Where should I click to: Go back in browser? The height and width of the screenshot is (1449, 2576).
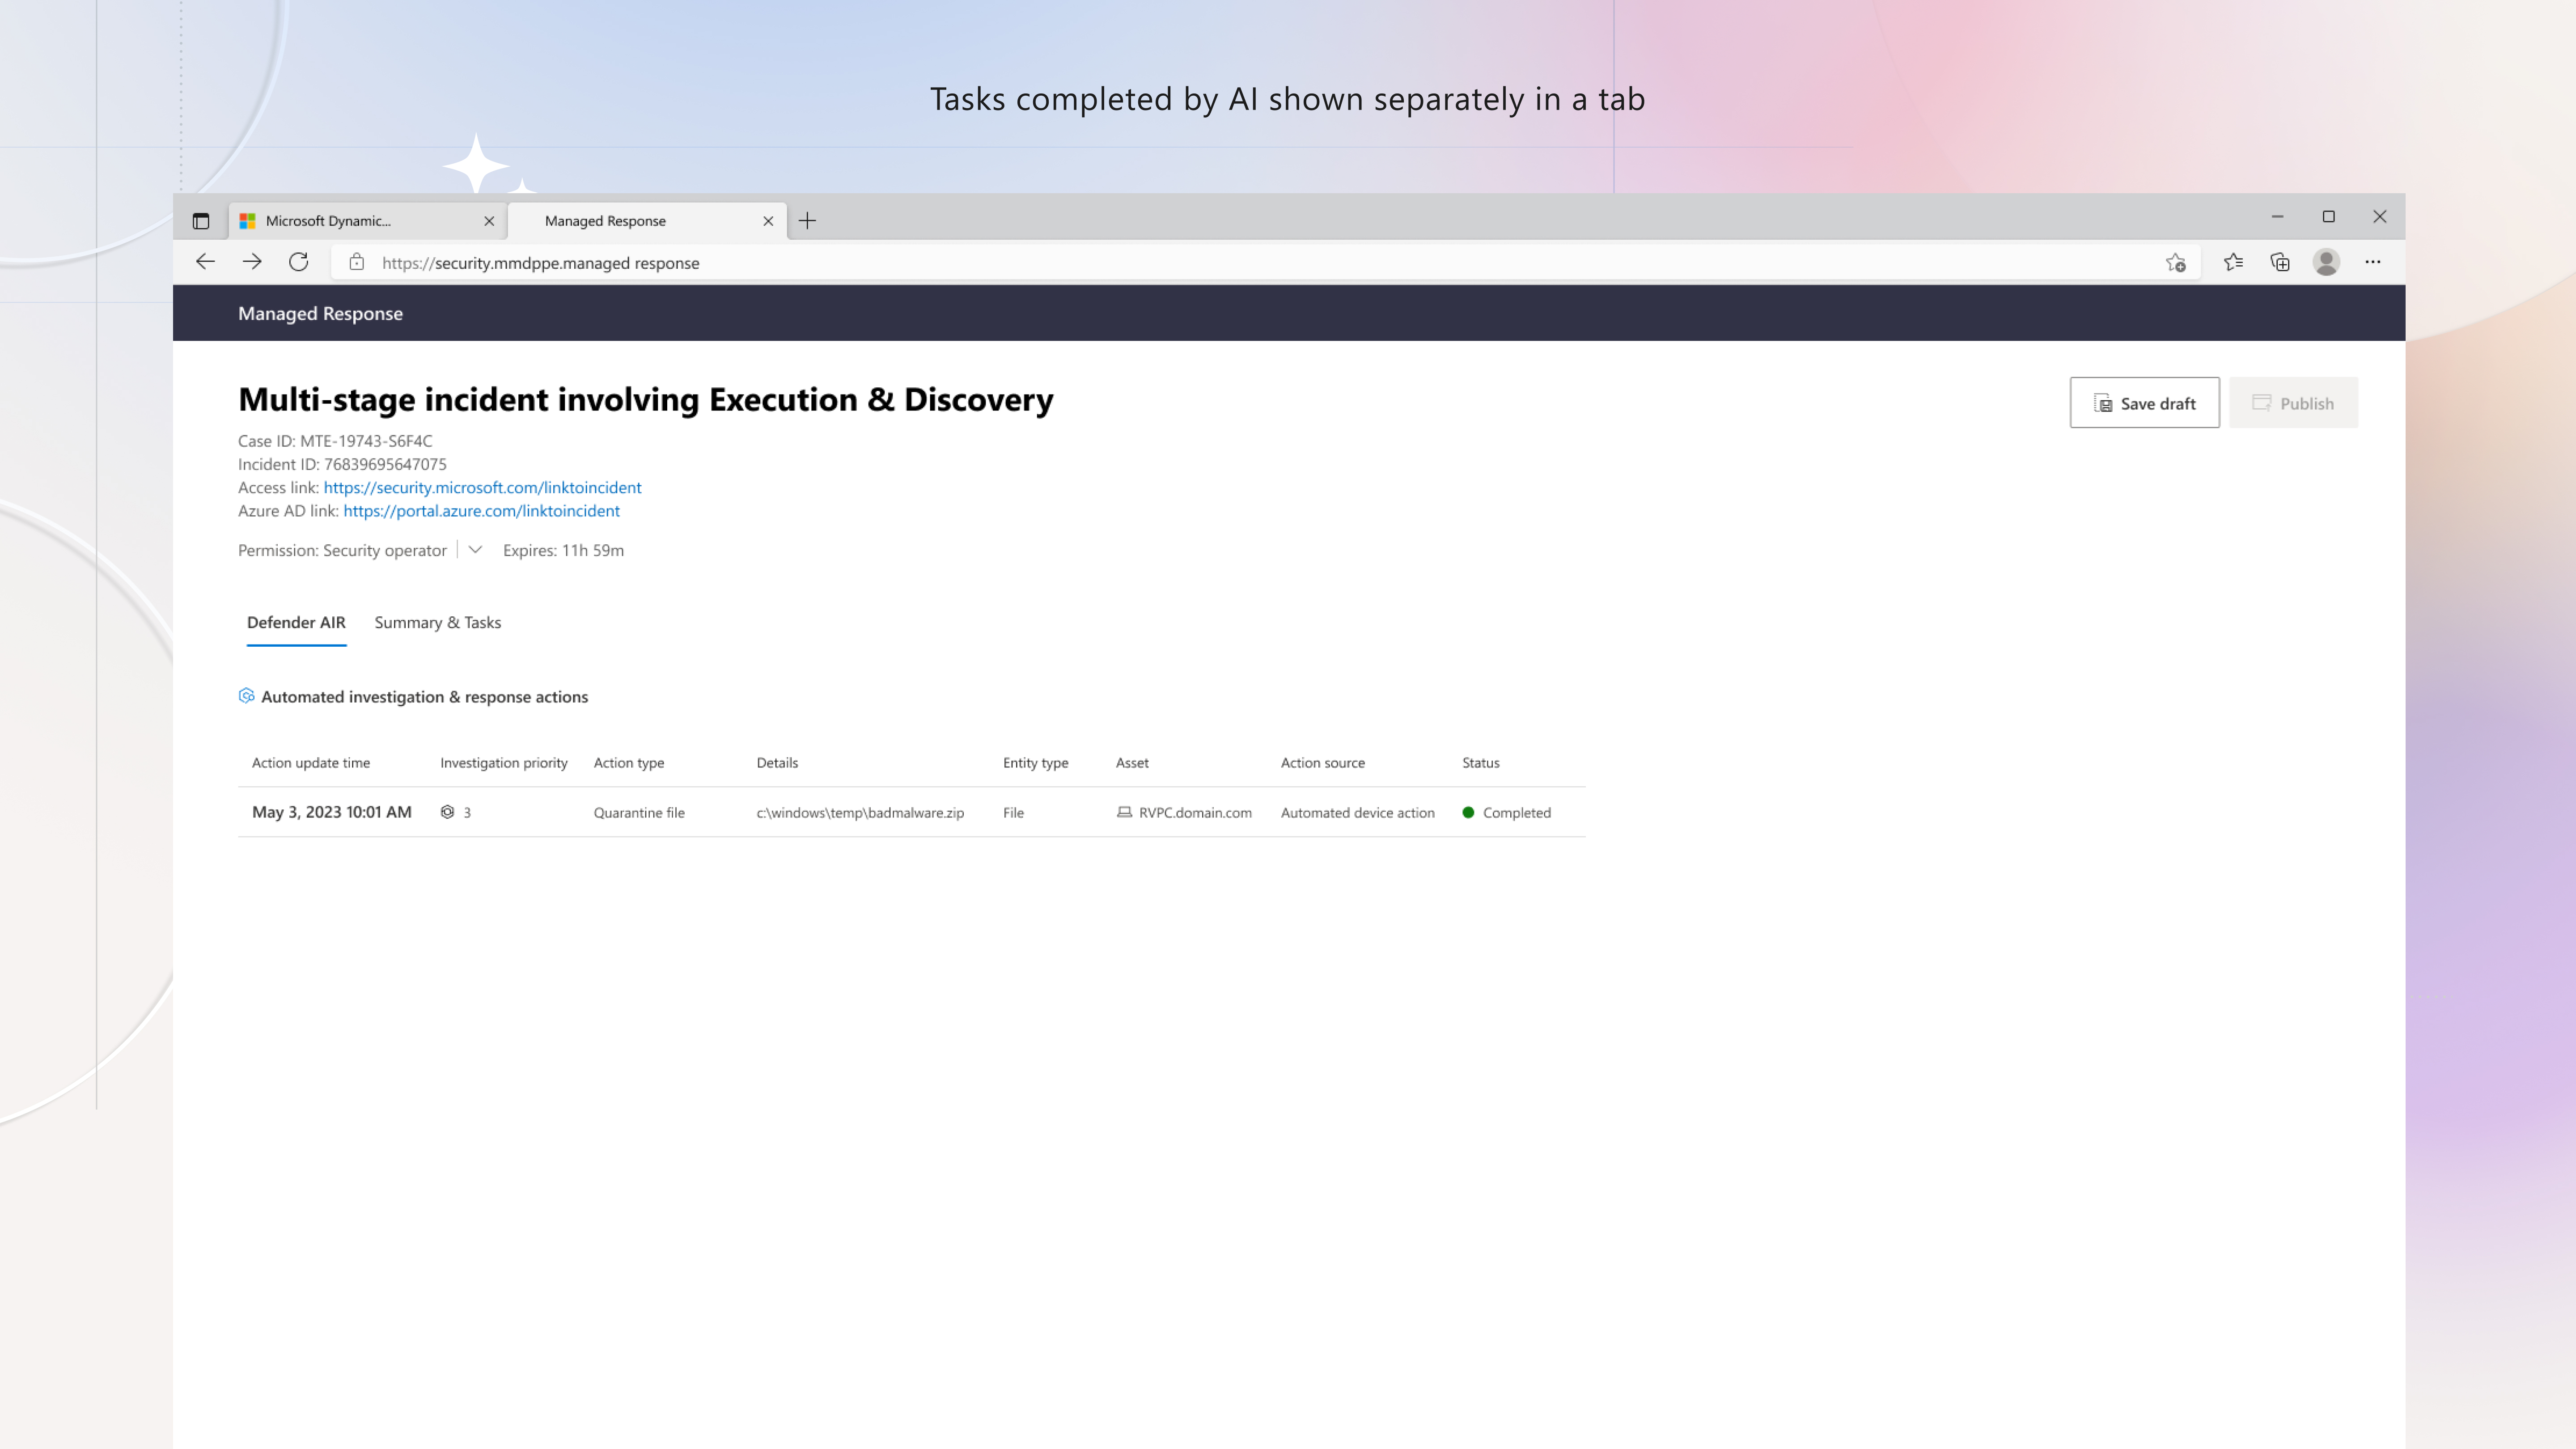tap(205, 262)
